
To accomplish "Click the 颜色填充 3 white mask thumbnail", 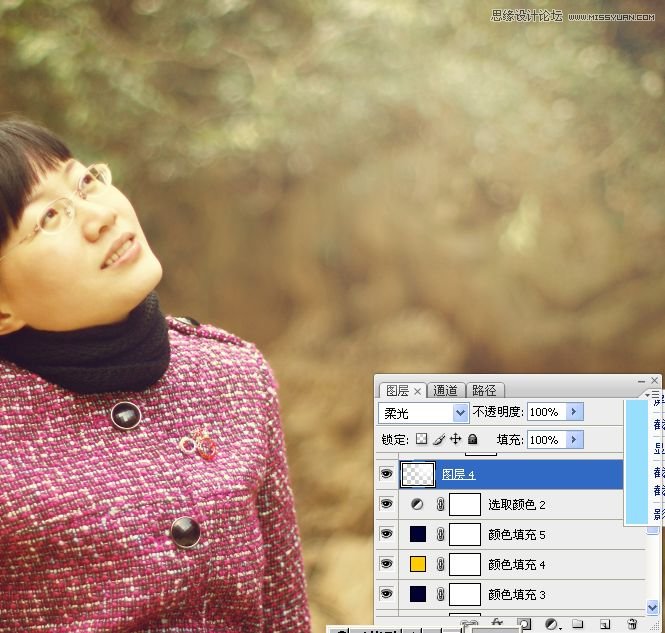I will point(465,594).
